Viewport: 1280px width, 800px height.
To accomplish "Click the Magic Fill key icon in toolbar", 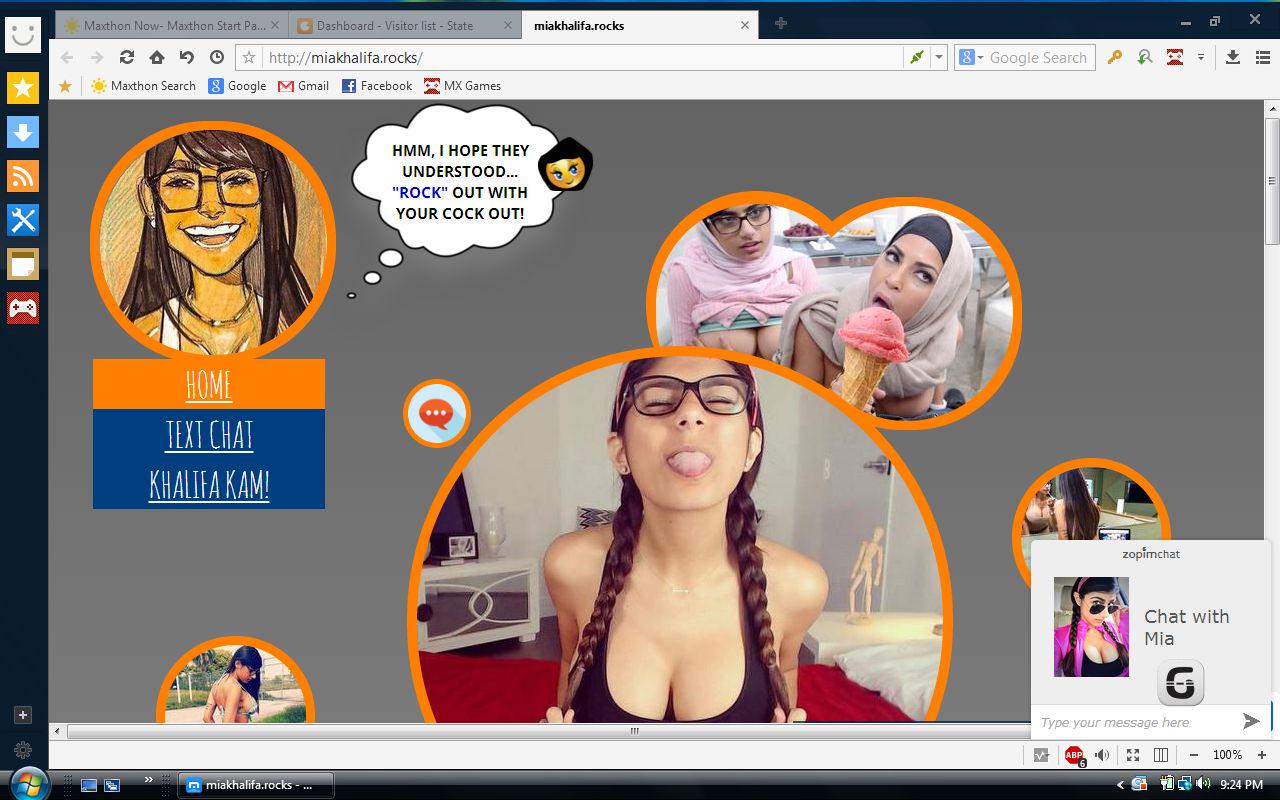I will tap(1115, 57).
